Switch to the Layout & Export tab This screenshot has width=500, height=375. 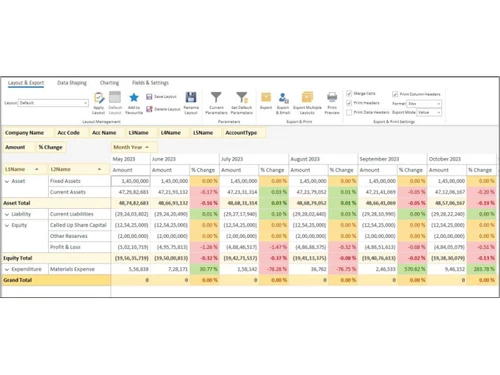tap(26, 83)
